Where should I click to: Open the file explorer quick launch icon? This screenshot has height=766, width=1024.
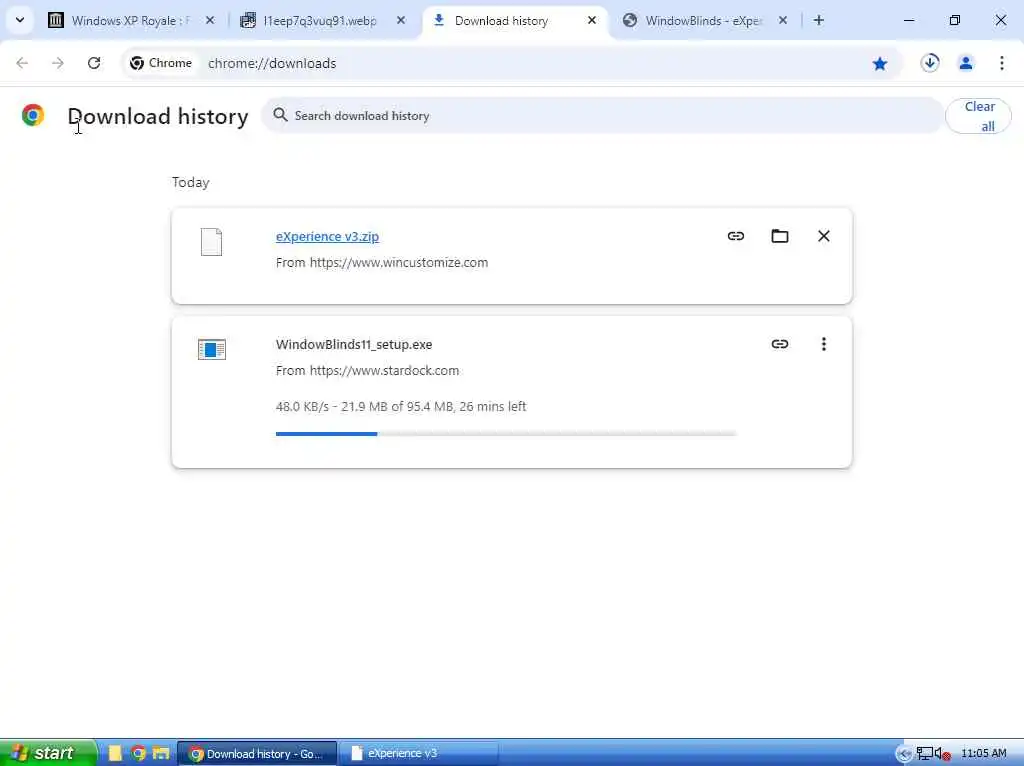[161, 753]
